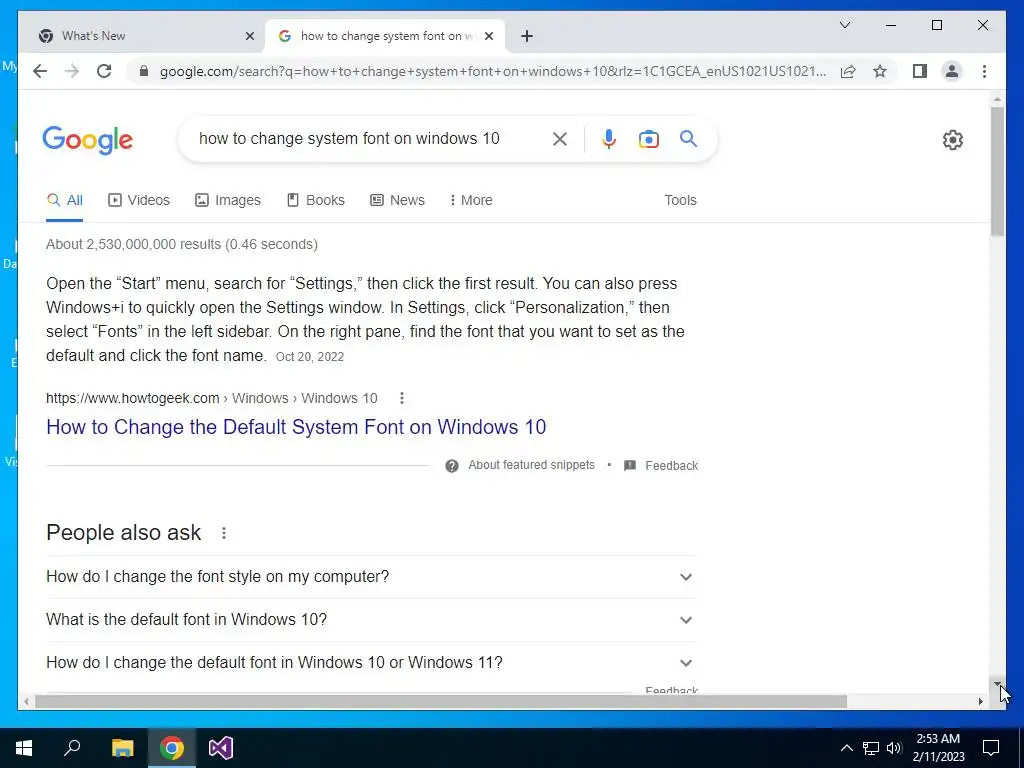
Task: Open the Windows notification center
Action: tap(991, 748)
